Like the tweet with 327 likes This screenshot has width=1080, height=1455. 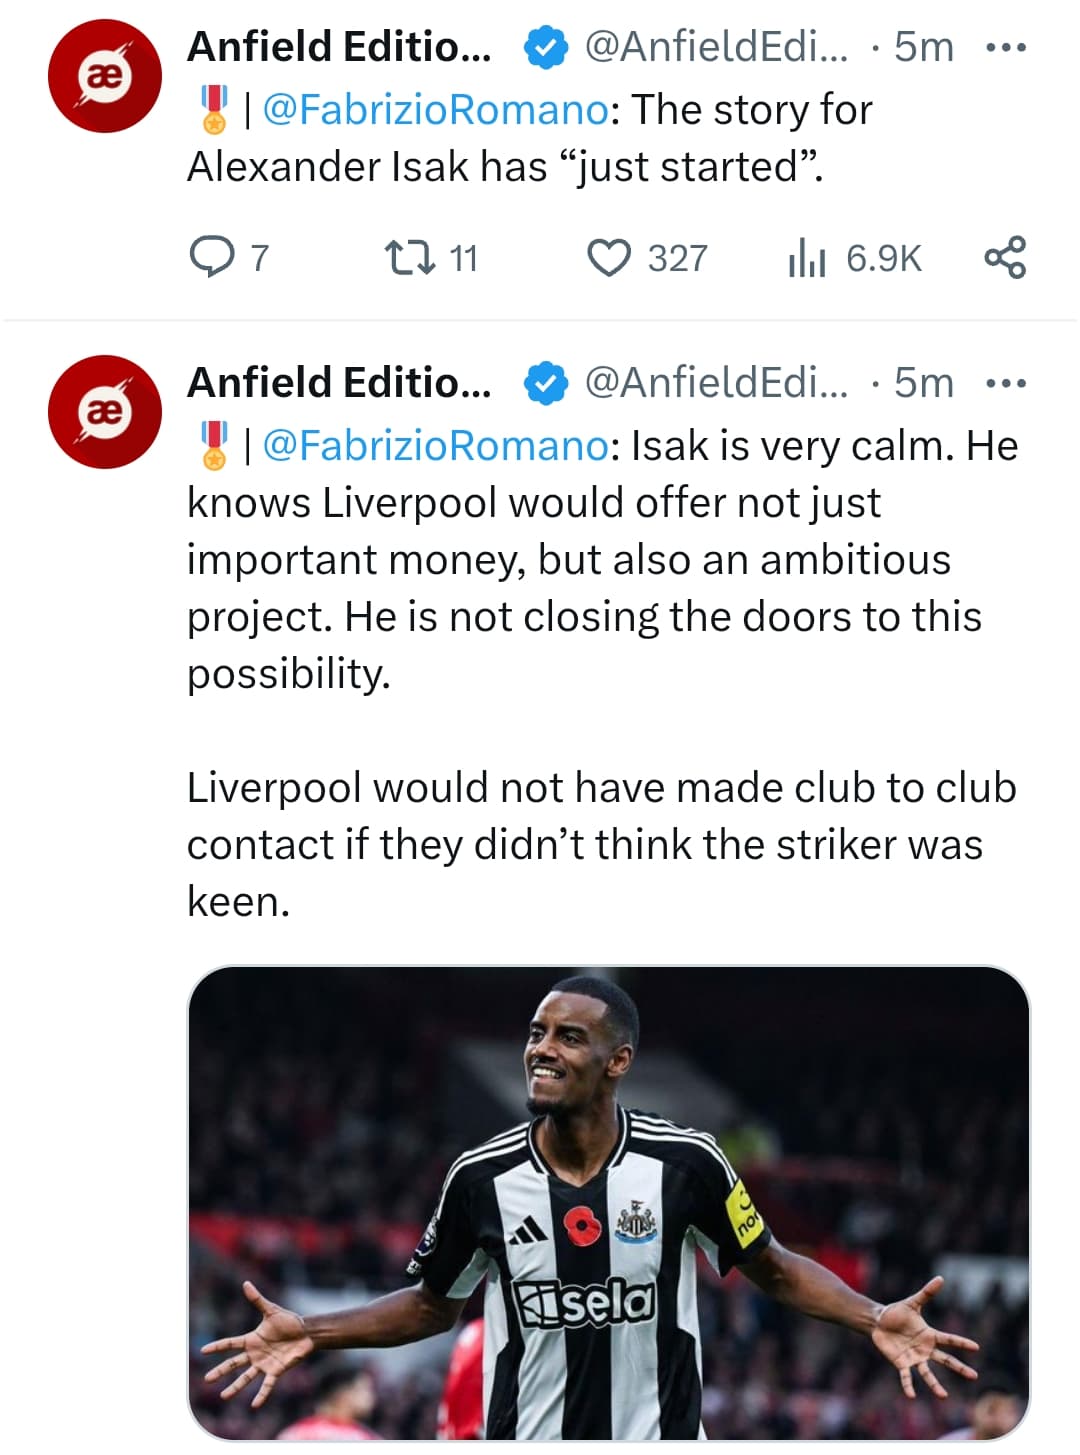609,257
